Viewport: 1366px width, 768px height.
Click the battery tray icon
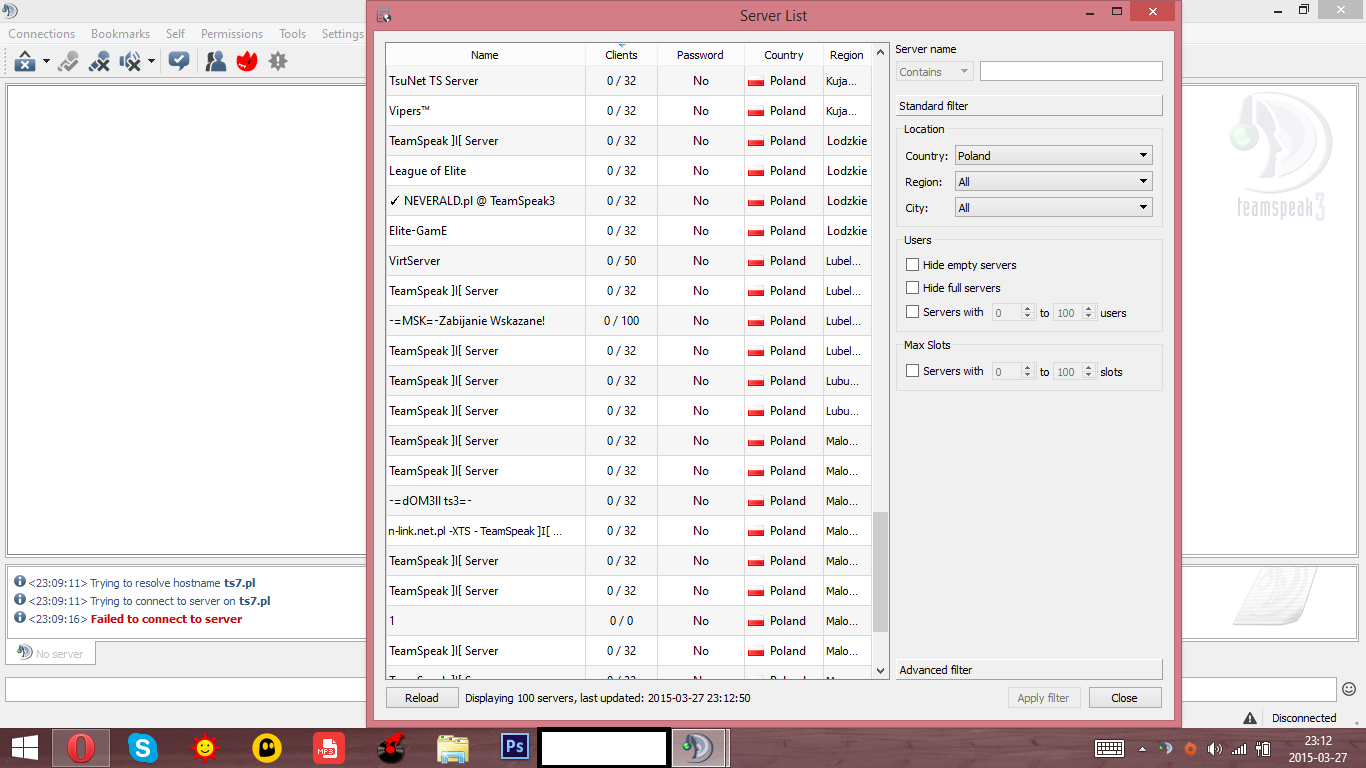(1263, 748)
